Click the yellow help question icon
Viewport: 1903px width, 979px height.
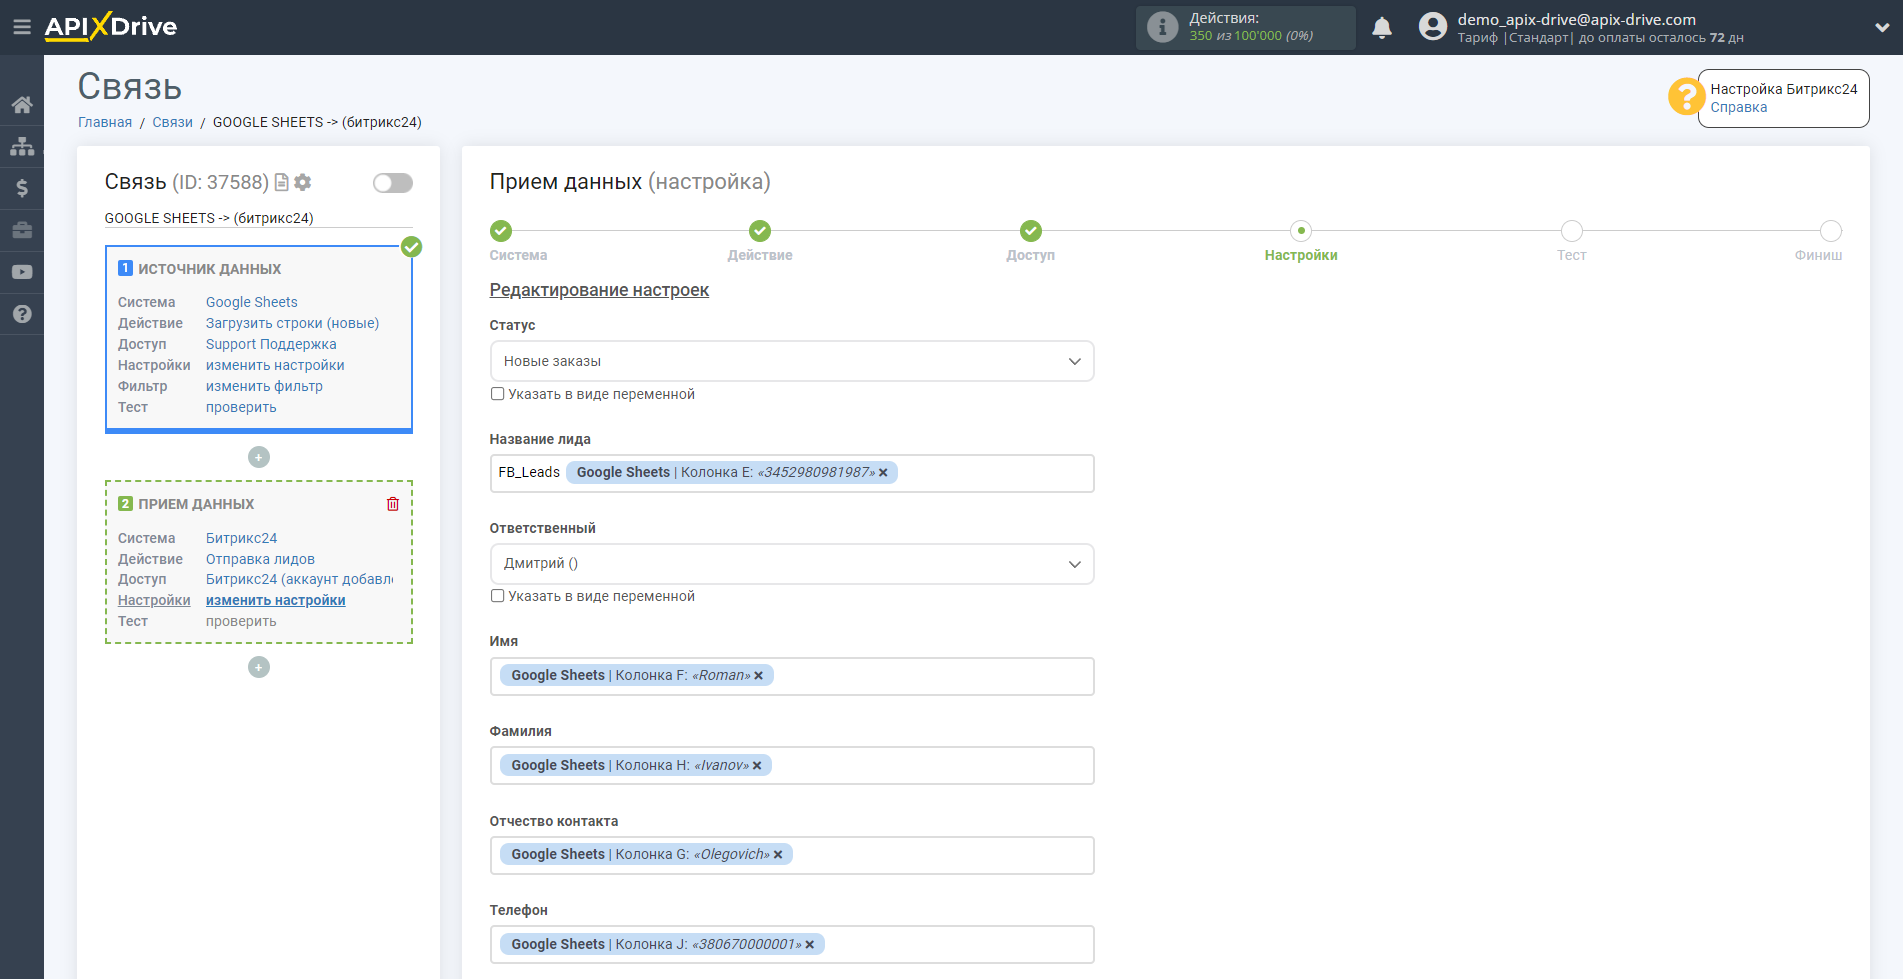1685,97
